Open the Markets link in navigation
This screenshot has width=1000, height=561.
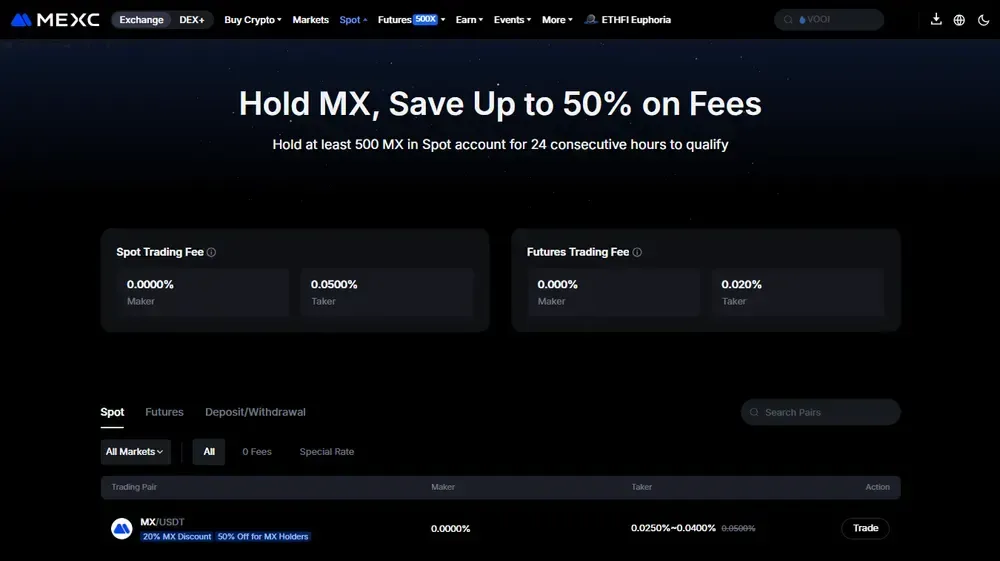tap(311, 20)
